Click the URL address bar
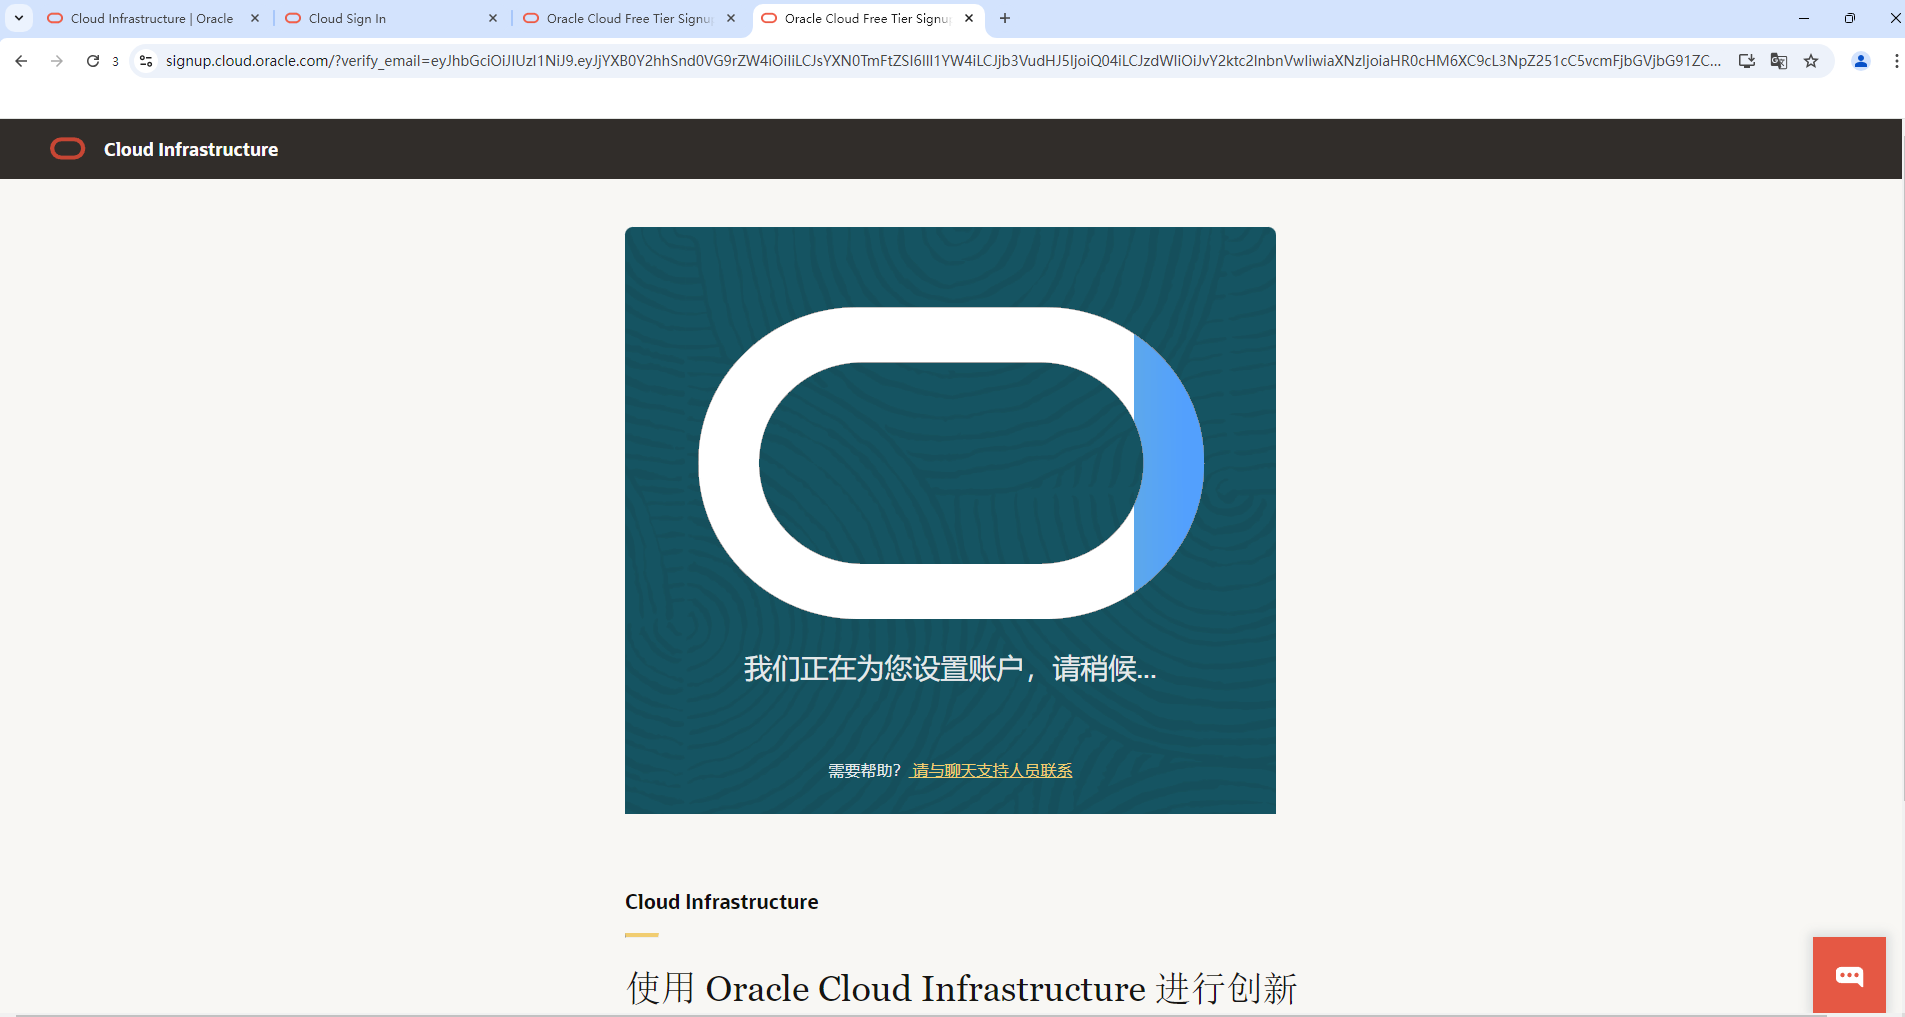This screenshot has width=1905, height=1017. pos(942,61)
